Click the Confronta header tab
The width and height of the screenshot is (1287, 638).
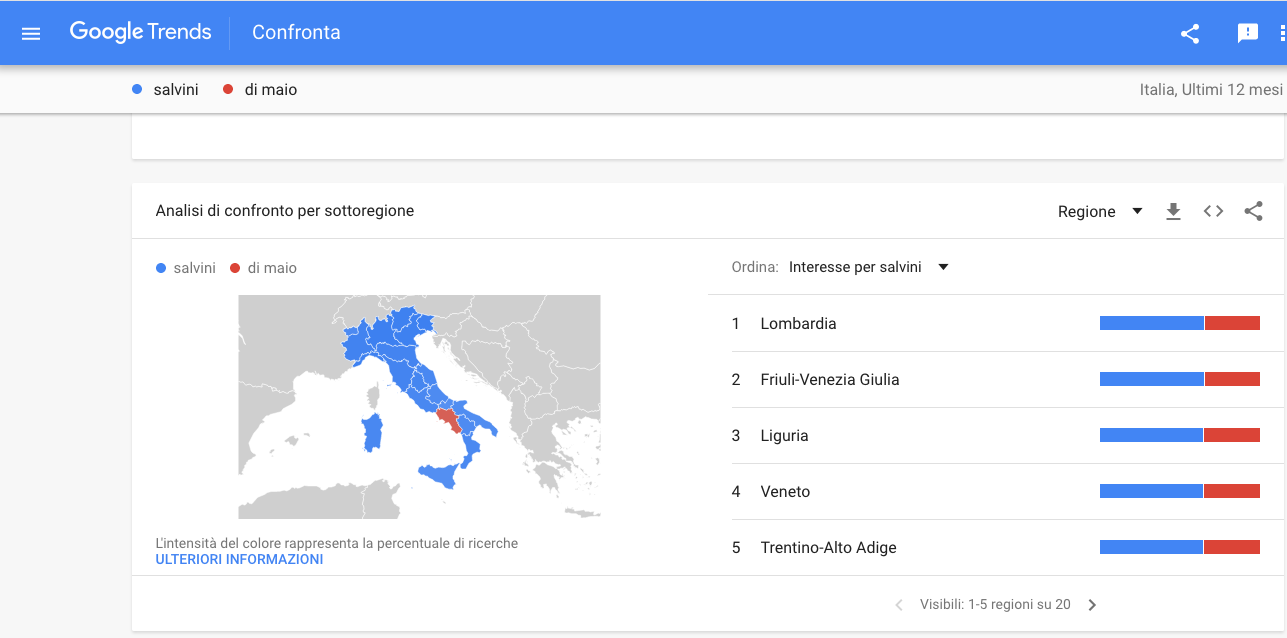coord(296,32)
